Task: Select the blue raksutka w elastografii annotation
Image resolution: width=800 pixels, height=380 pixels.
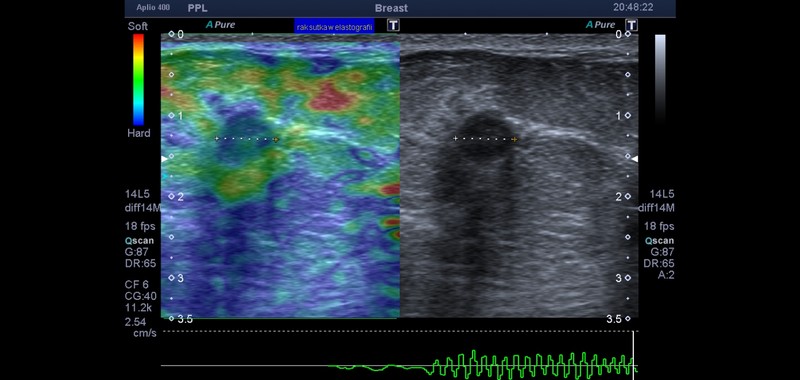Action: click(x=334, y=27)
